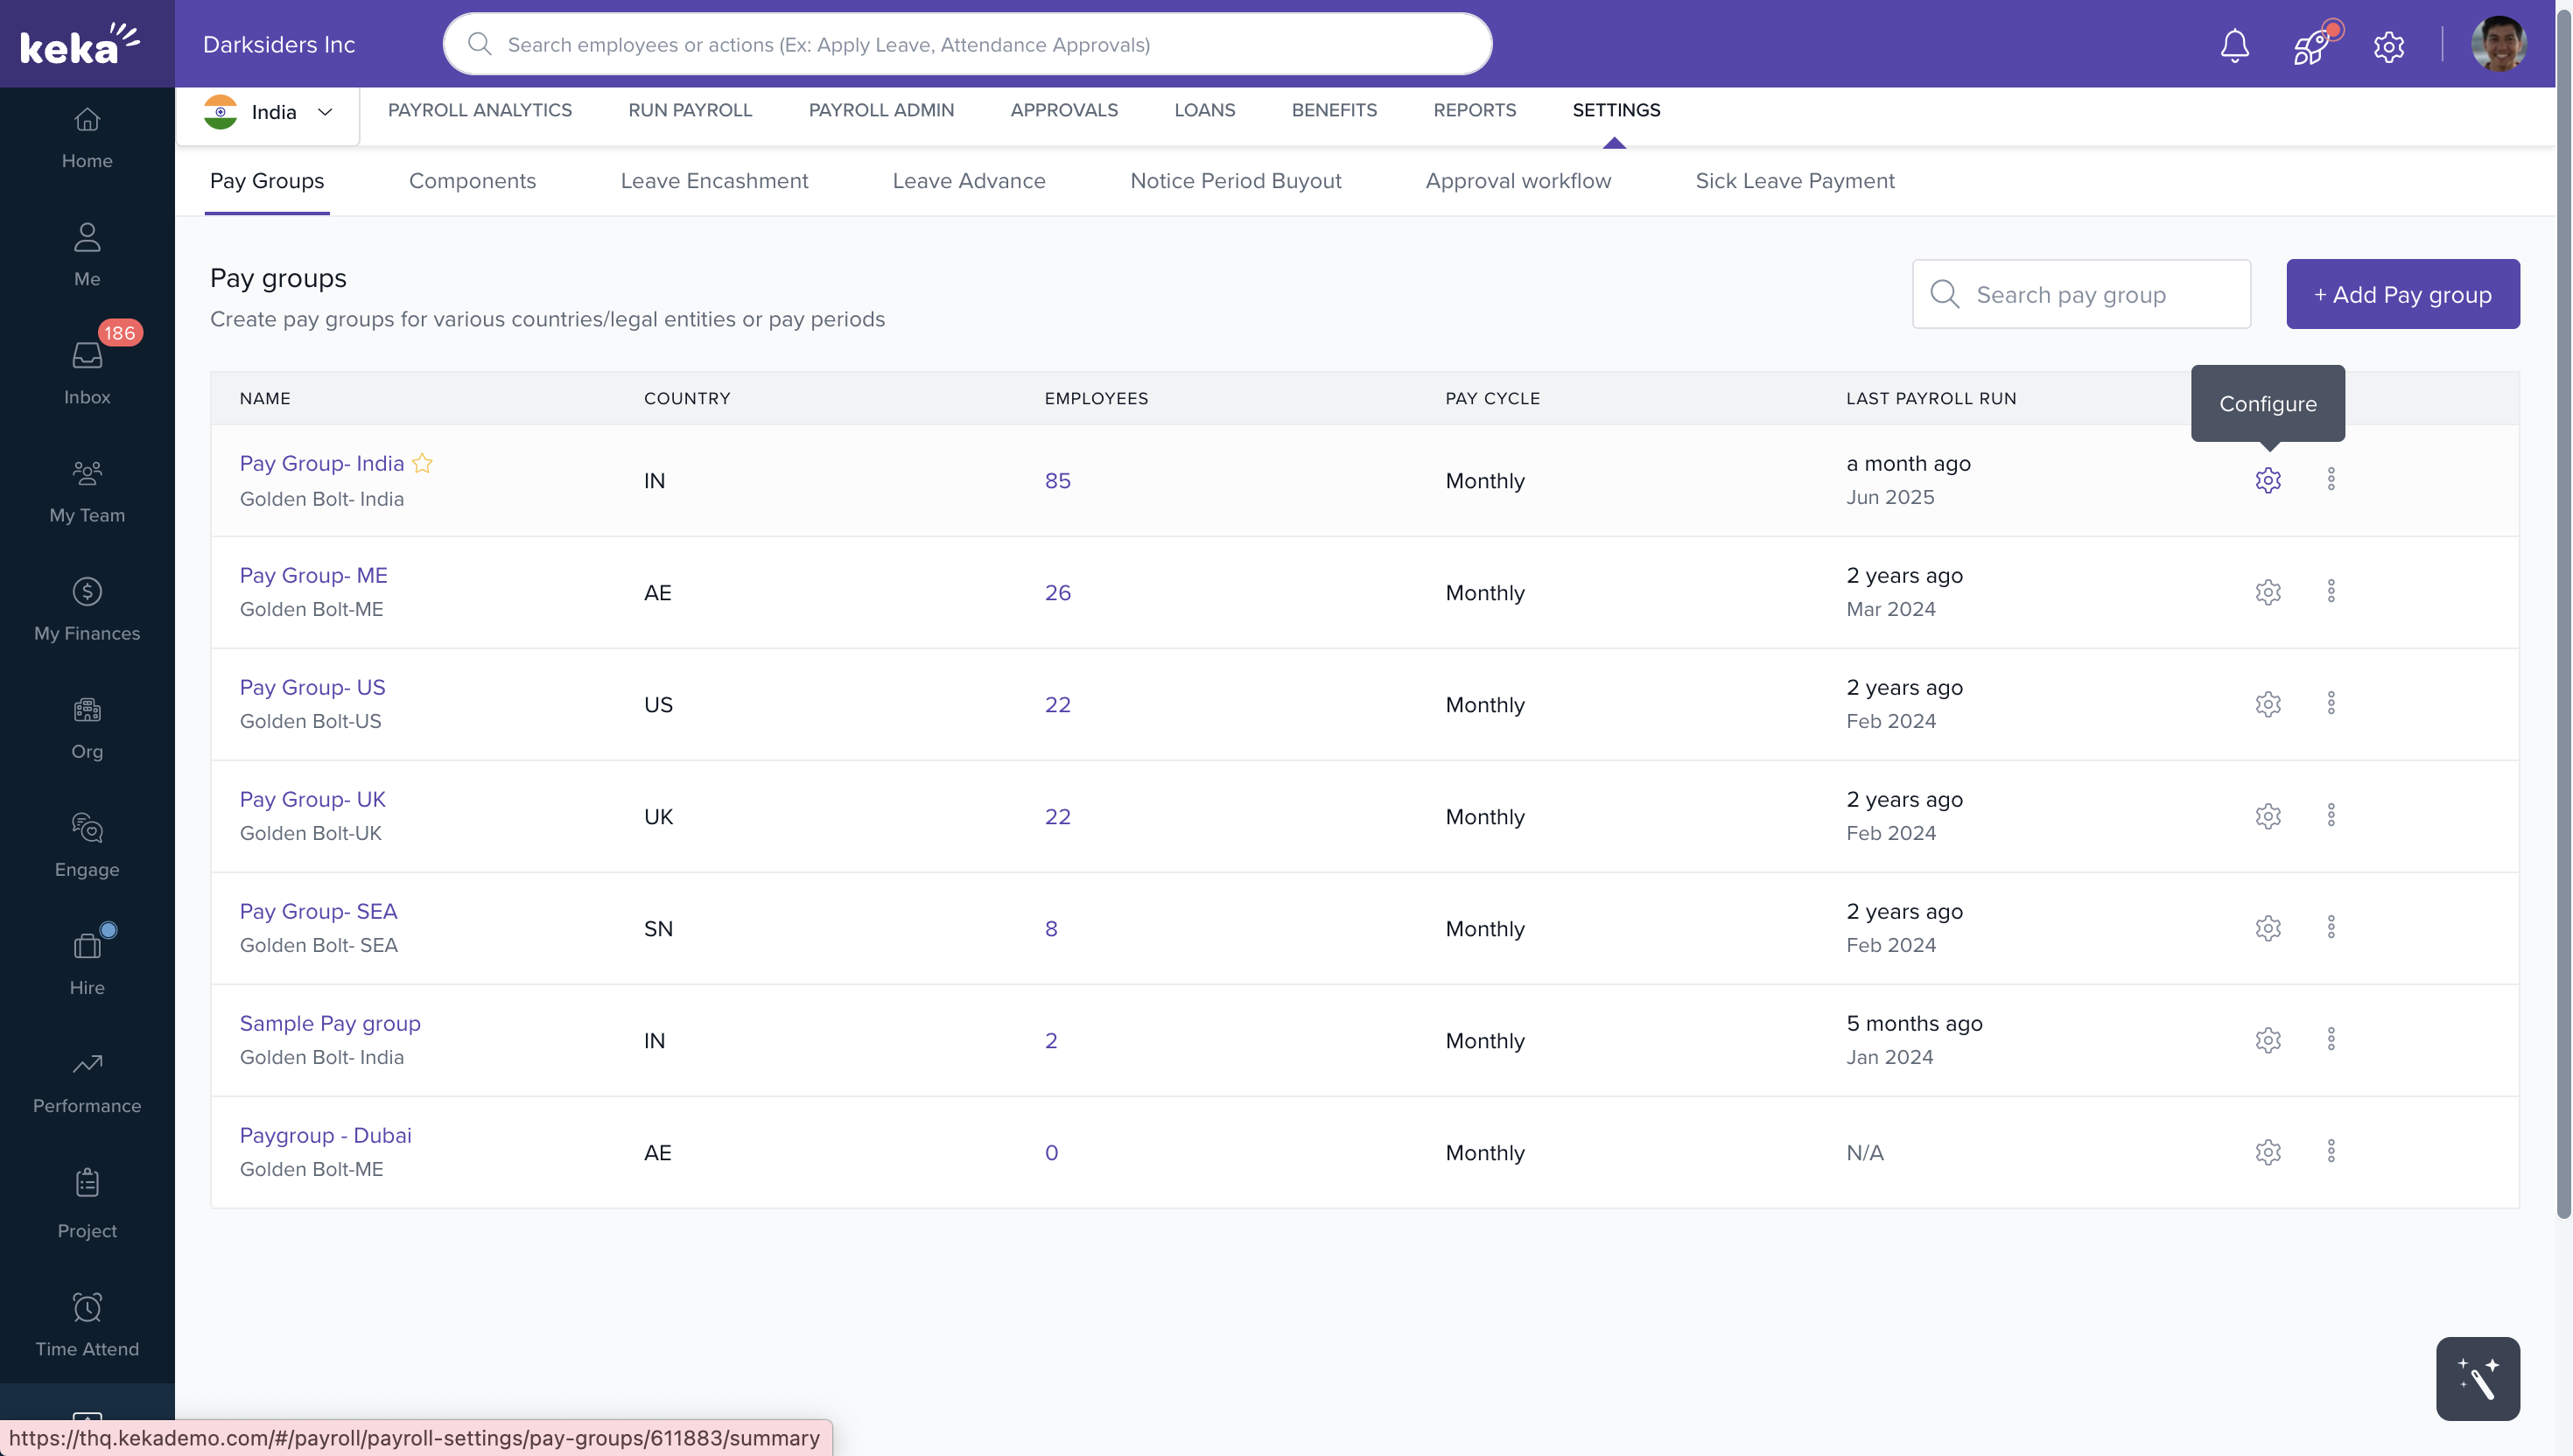The width and height of the screenshot is (2573, 1456).
Task: Open the Pay Group- UK link
Action: click(x=312, y=799)
